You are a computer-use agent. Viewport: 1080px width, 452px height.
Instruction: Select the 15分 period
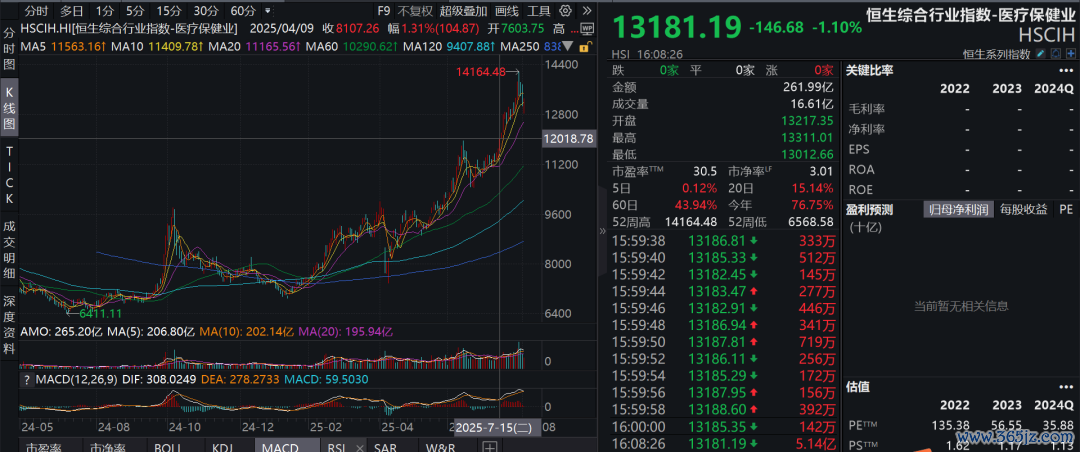(169, 11)
